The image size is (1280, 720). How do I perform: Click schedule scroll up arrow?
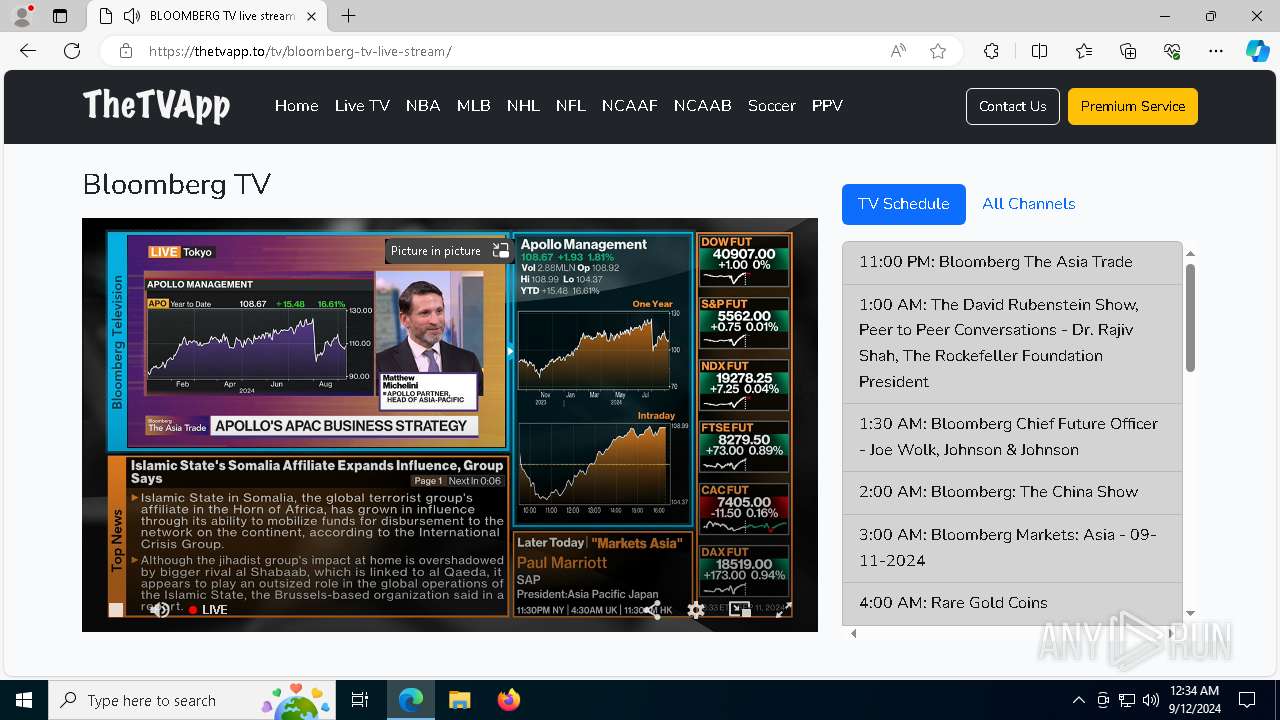(1190, 254)
